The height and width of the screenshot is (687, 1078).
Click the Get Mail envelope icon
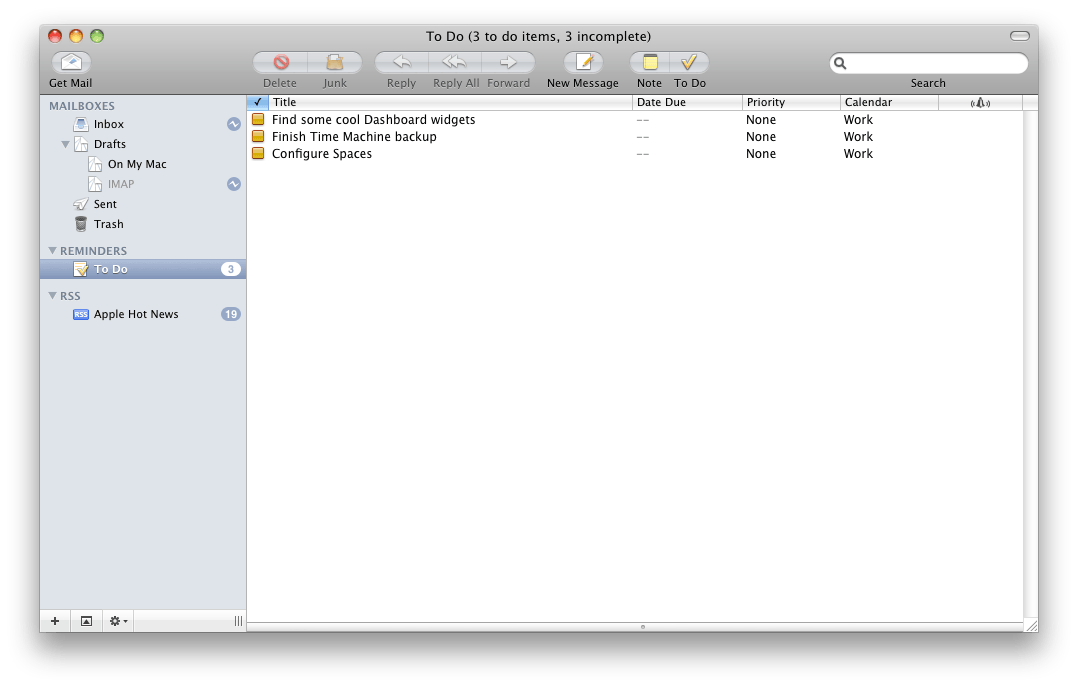(72, 63)
